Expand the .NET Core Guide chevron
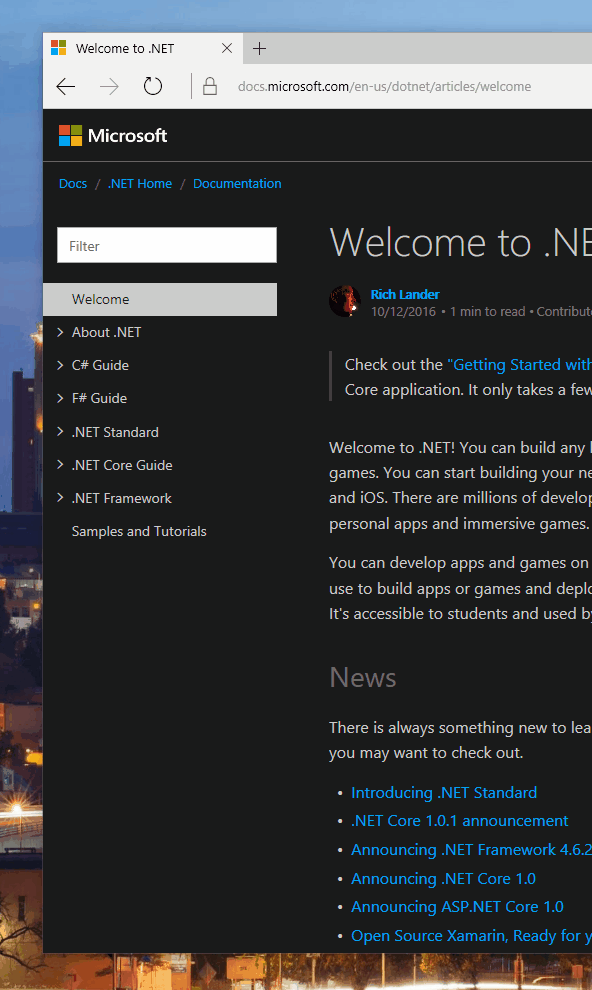 61,465
